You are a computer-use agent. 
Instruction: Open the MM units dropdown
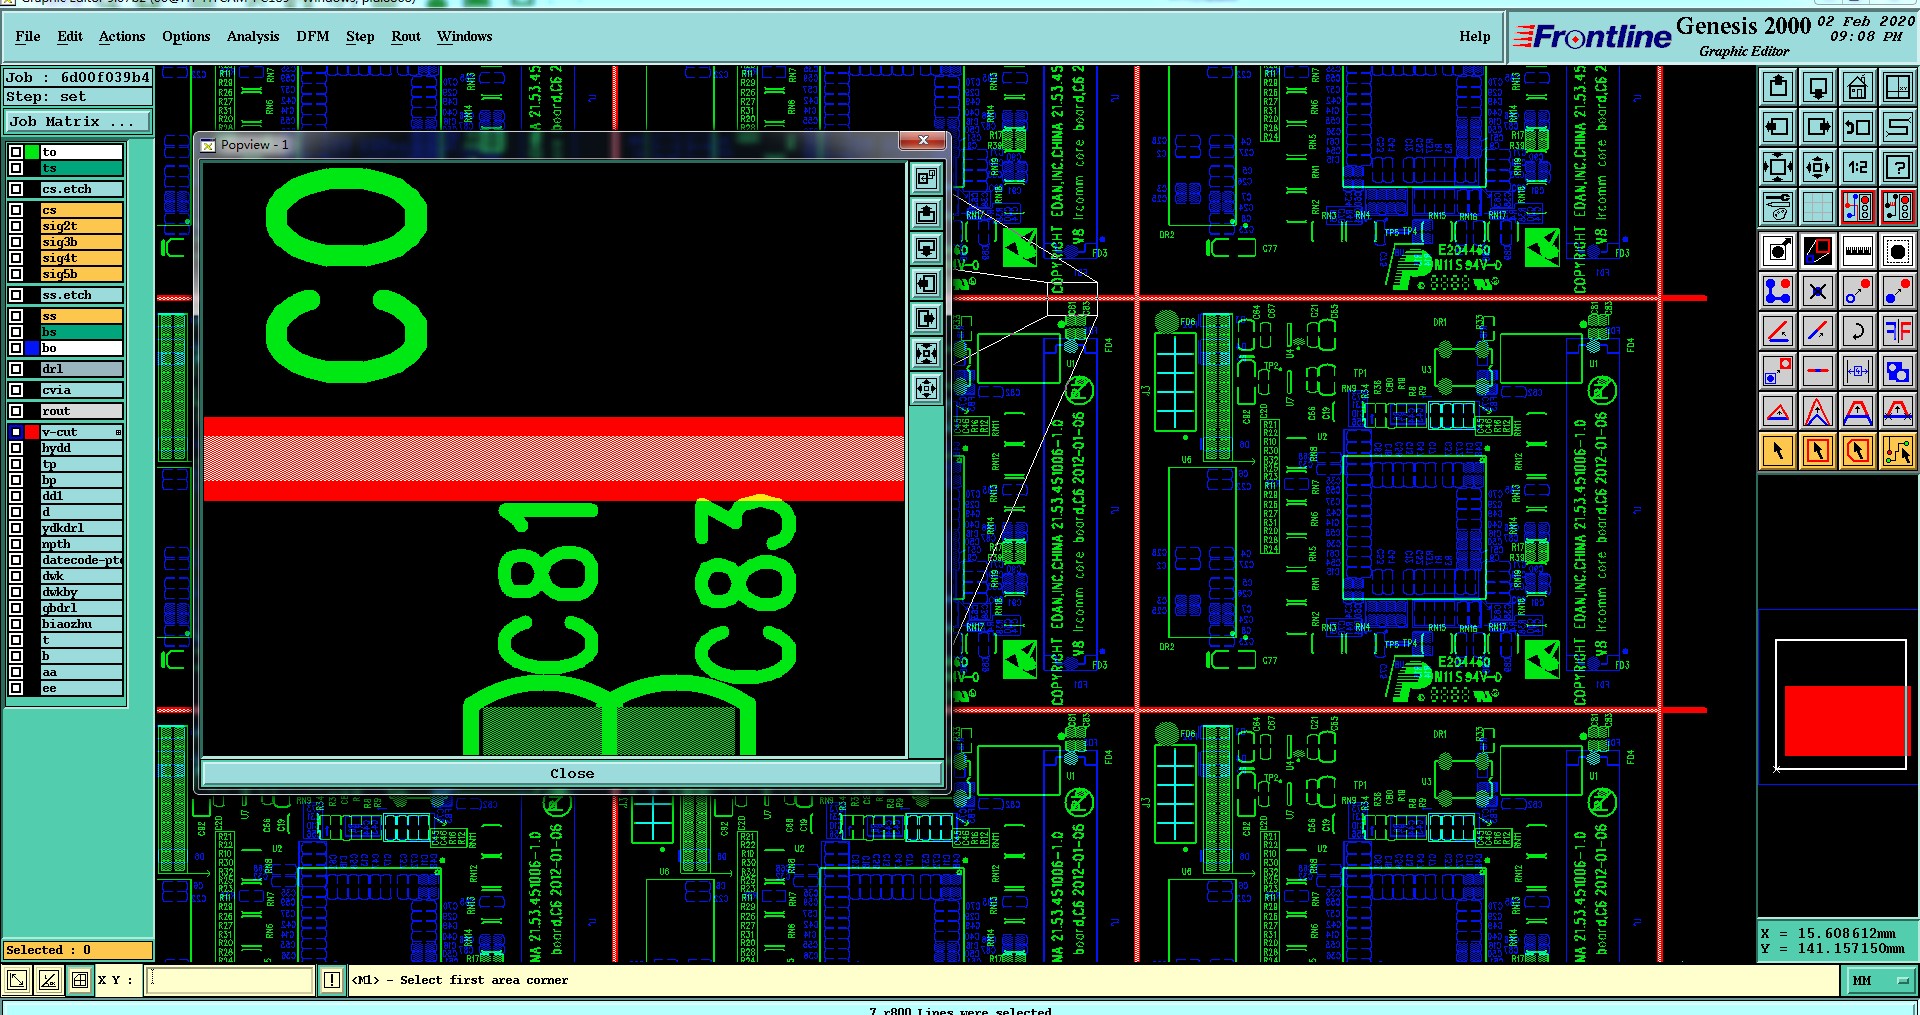(x=1880, y=980)
